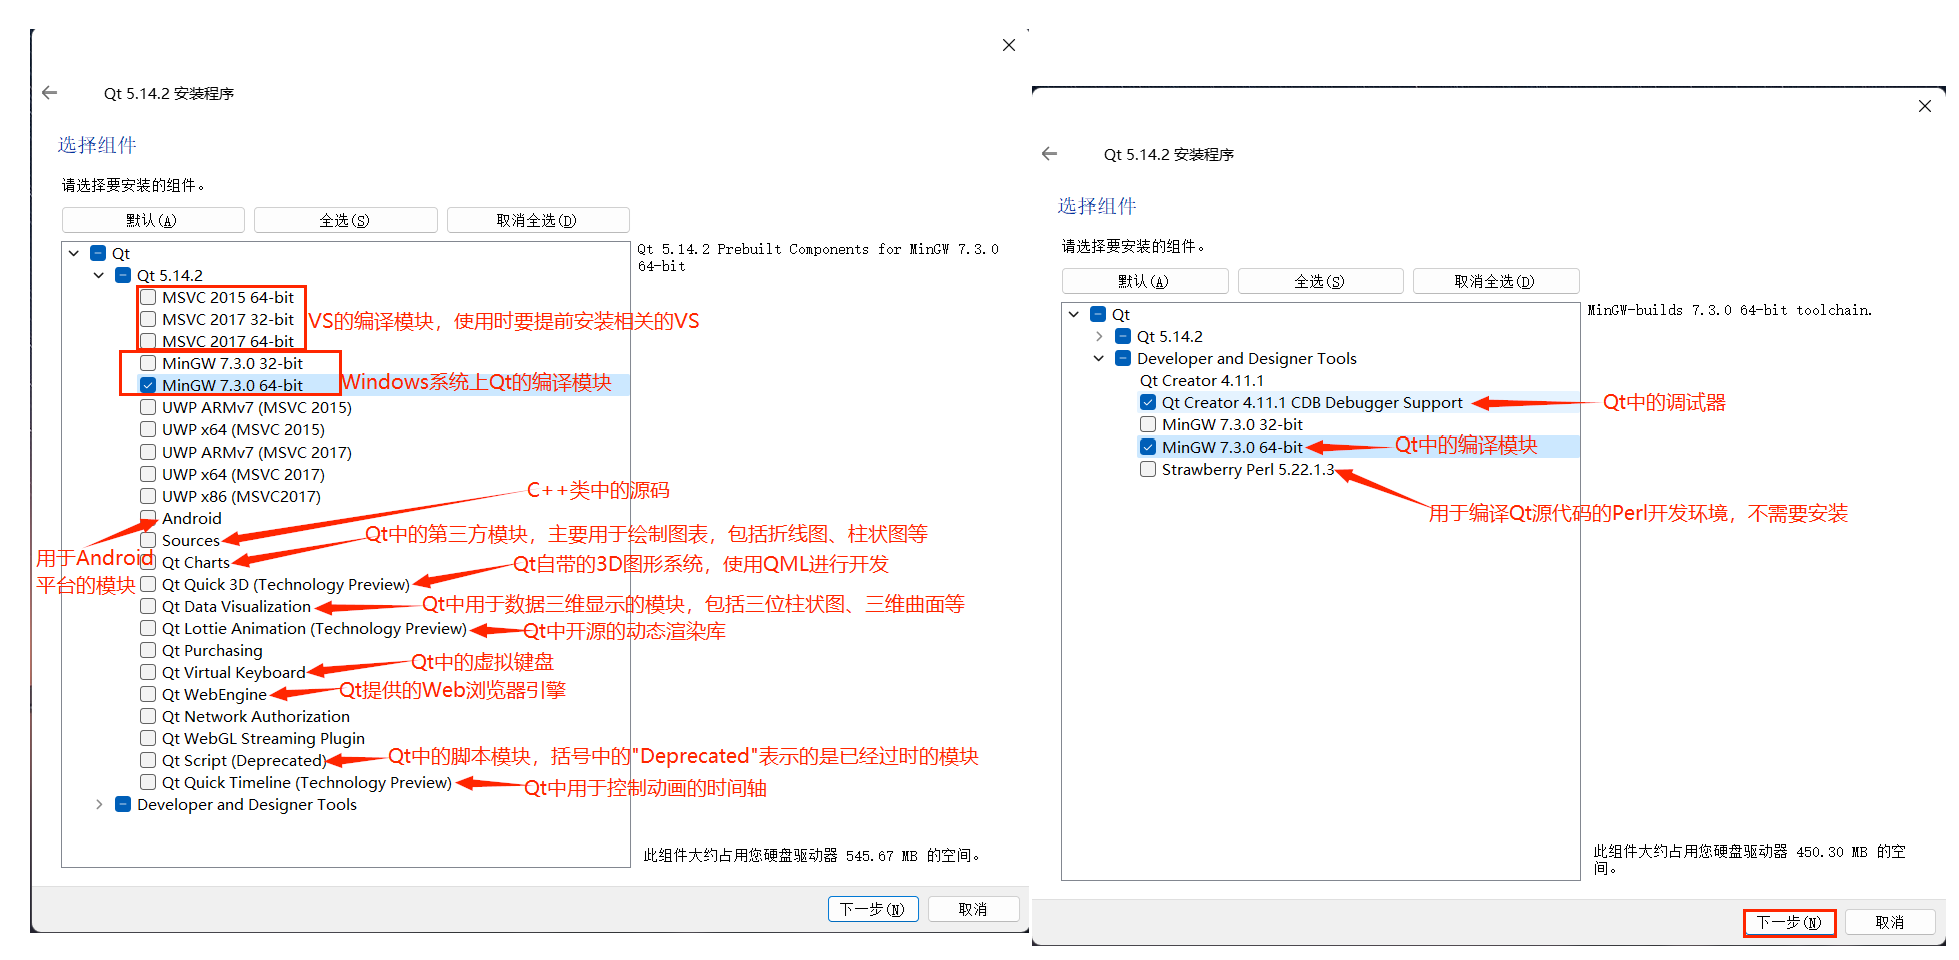
Task: Collapse the Qt 5.14.2 node in left window
Action: pyautogui.click(x=98, y=275)
